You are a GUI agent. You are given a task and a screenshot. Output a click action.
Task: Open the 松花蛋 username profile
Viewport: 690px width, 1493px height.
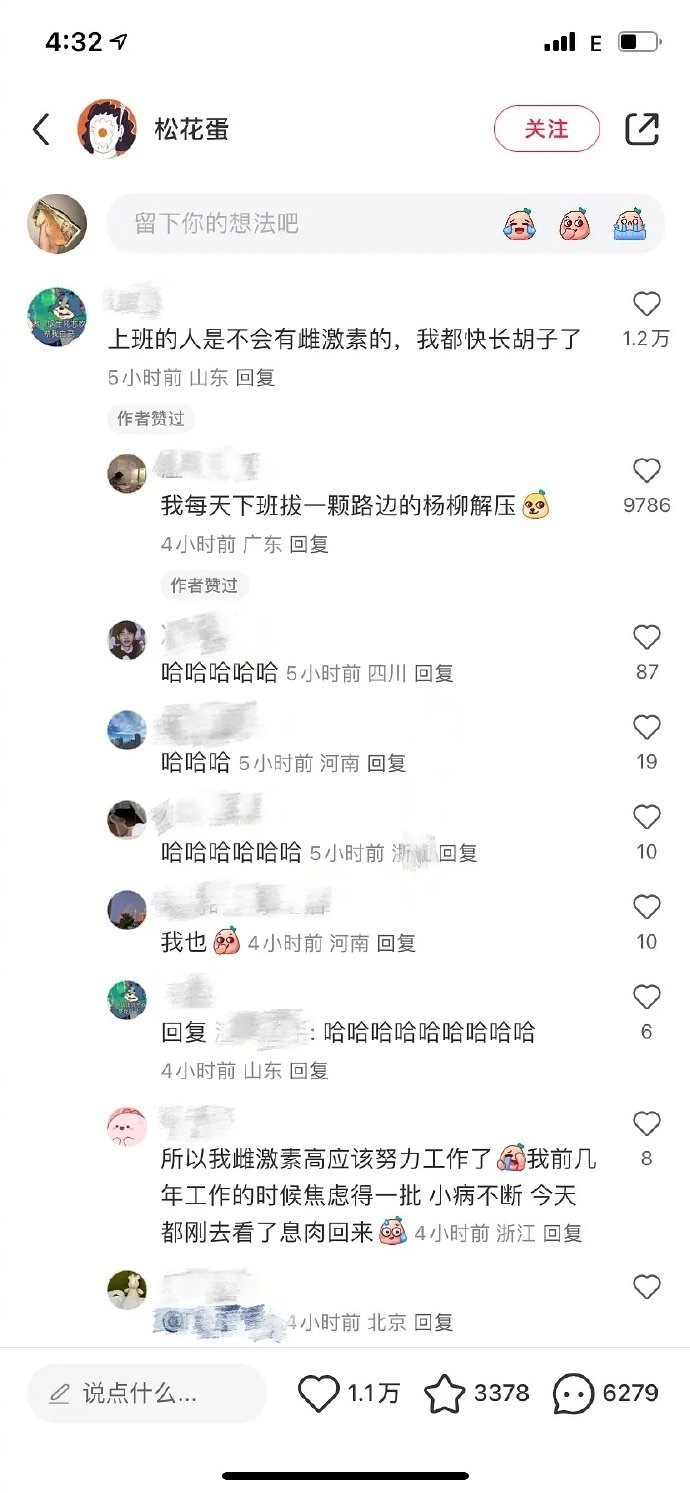(192, 129)
